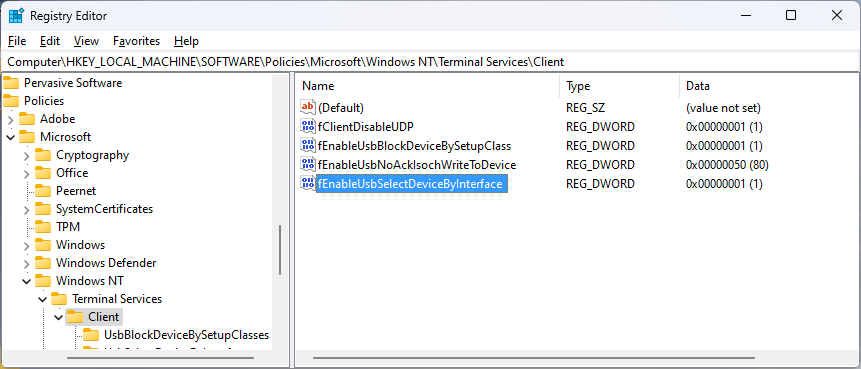Click the fClientDisableUDP DWORD icon

coord(308,127)
